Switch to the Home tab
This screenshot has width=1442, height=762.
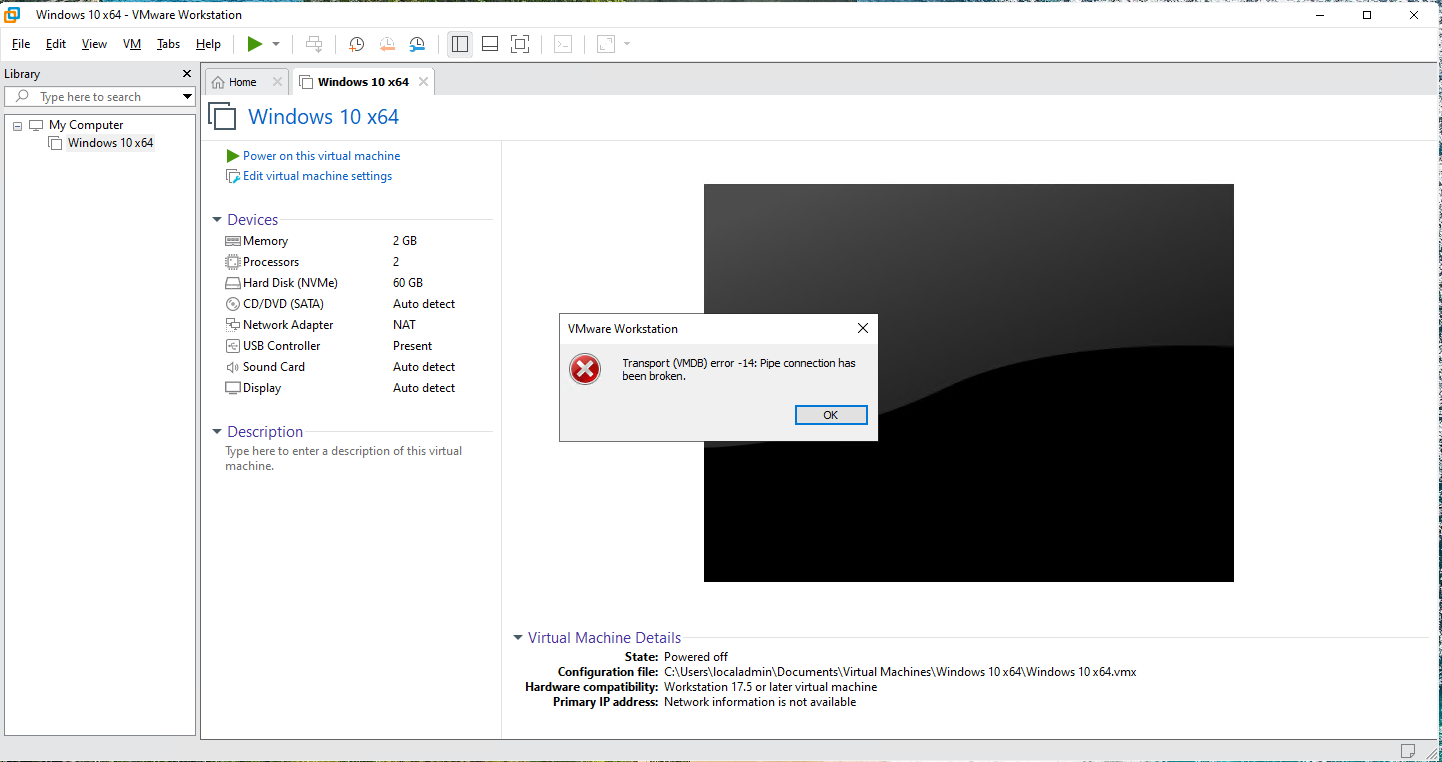click(x=243, y=82)
